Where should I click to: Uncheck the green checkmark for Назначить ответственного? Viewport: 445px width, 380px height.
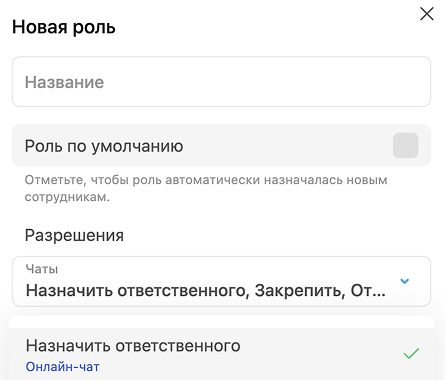click(x=411, y=354)
